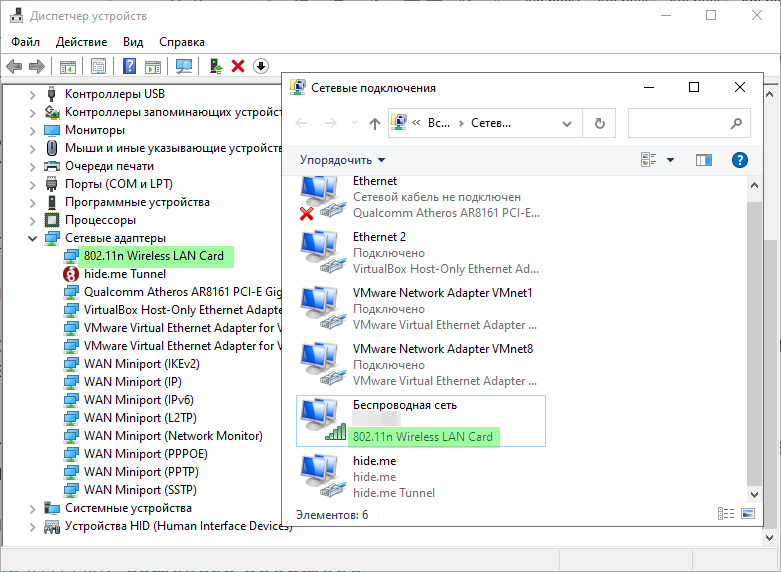The width and height of the screenshot is (781, 572).
Task: Open the Файл menu
Action: pos(25,42)
